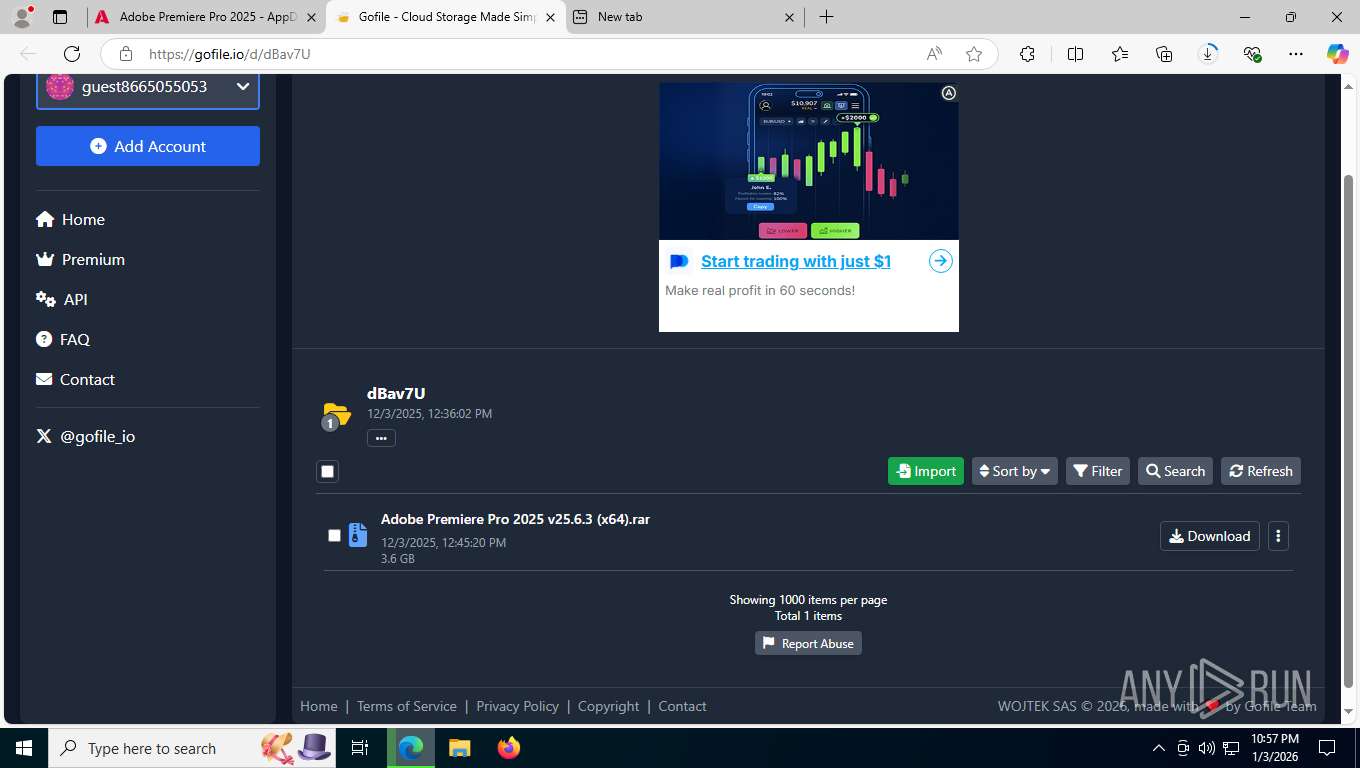
Task: Open the dBav7U folder icon
Action: (x=337, y=414)
